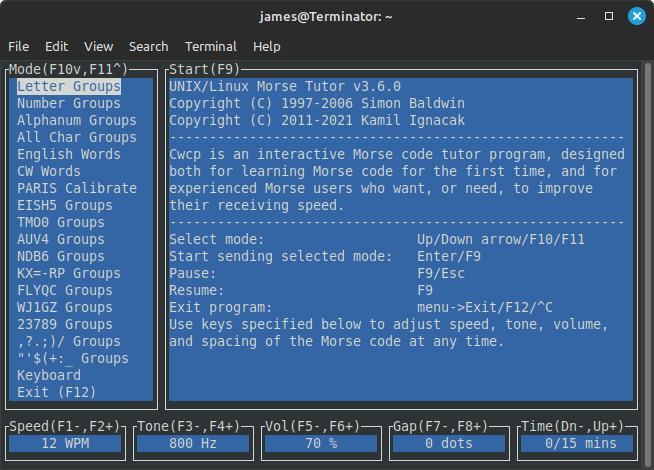Screen dimensions: 654x470
Task: Select the WJ1GZ Groups mode
Action: [65, 308]
